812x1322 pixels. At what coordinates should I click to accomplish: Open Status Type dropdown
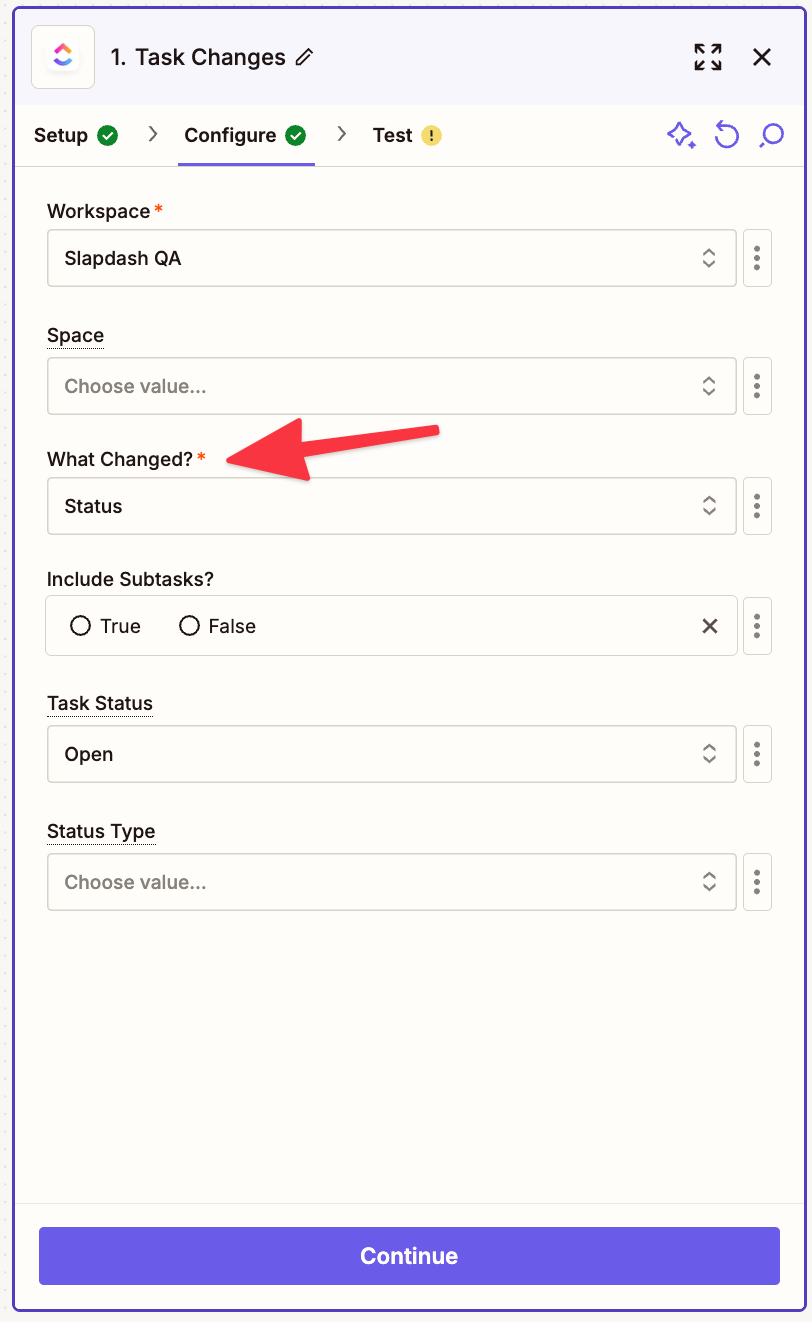pos(392,882)
